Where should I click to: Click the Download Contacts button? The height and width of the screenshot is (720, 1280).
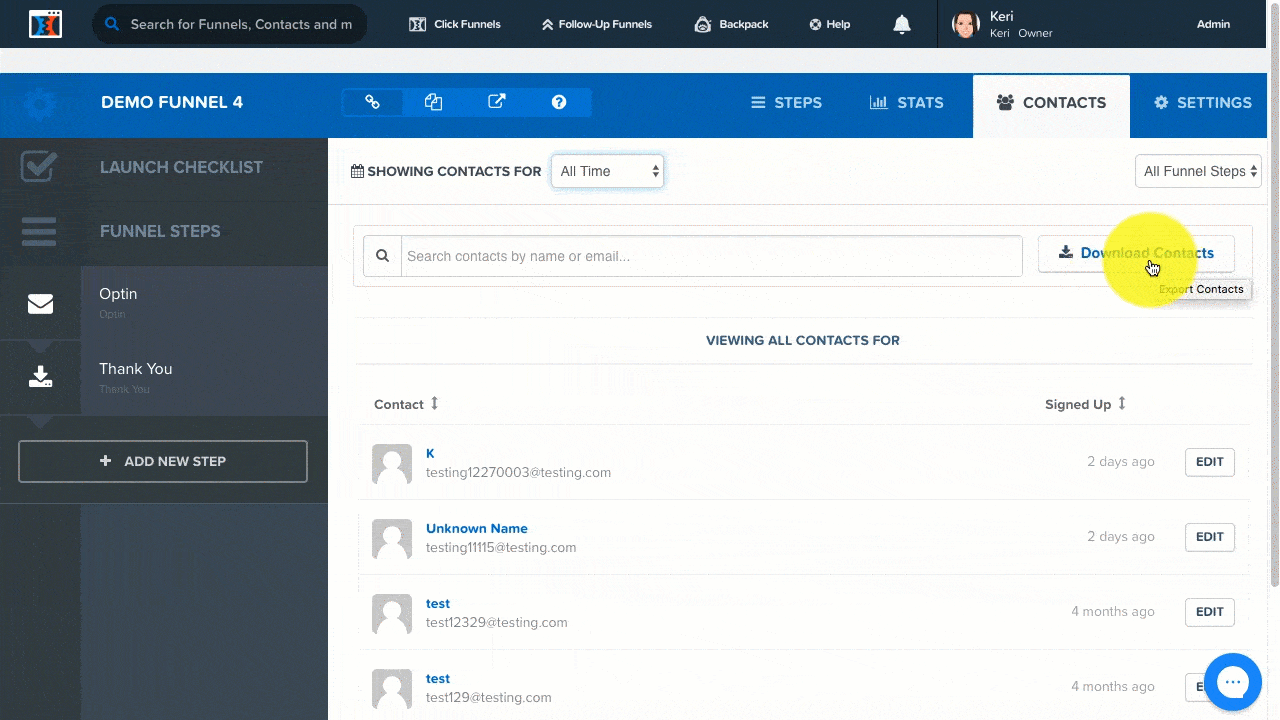point(1136,253)
